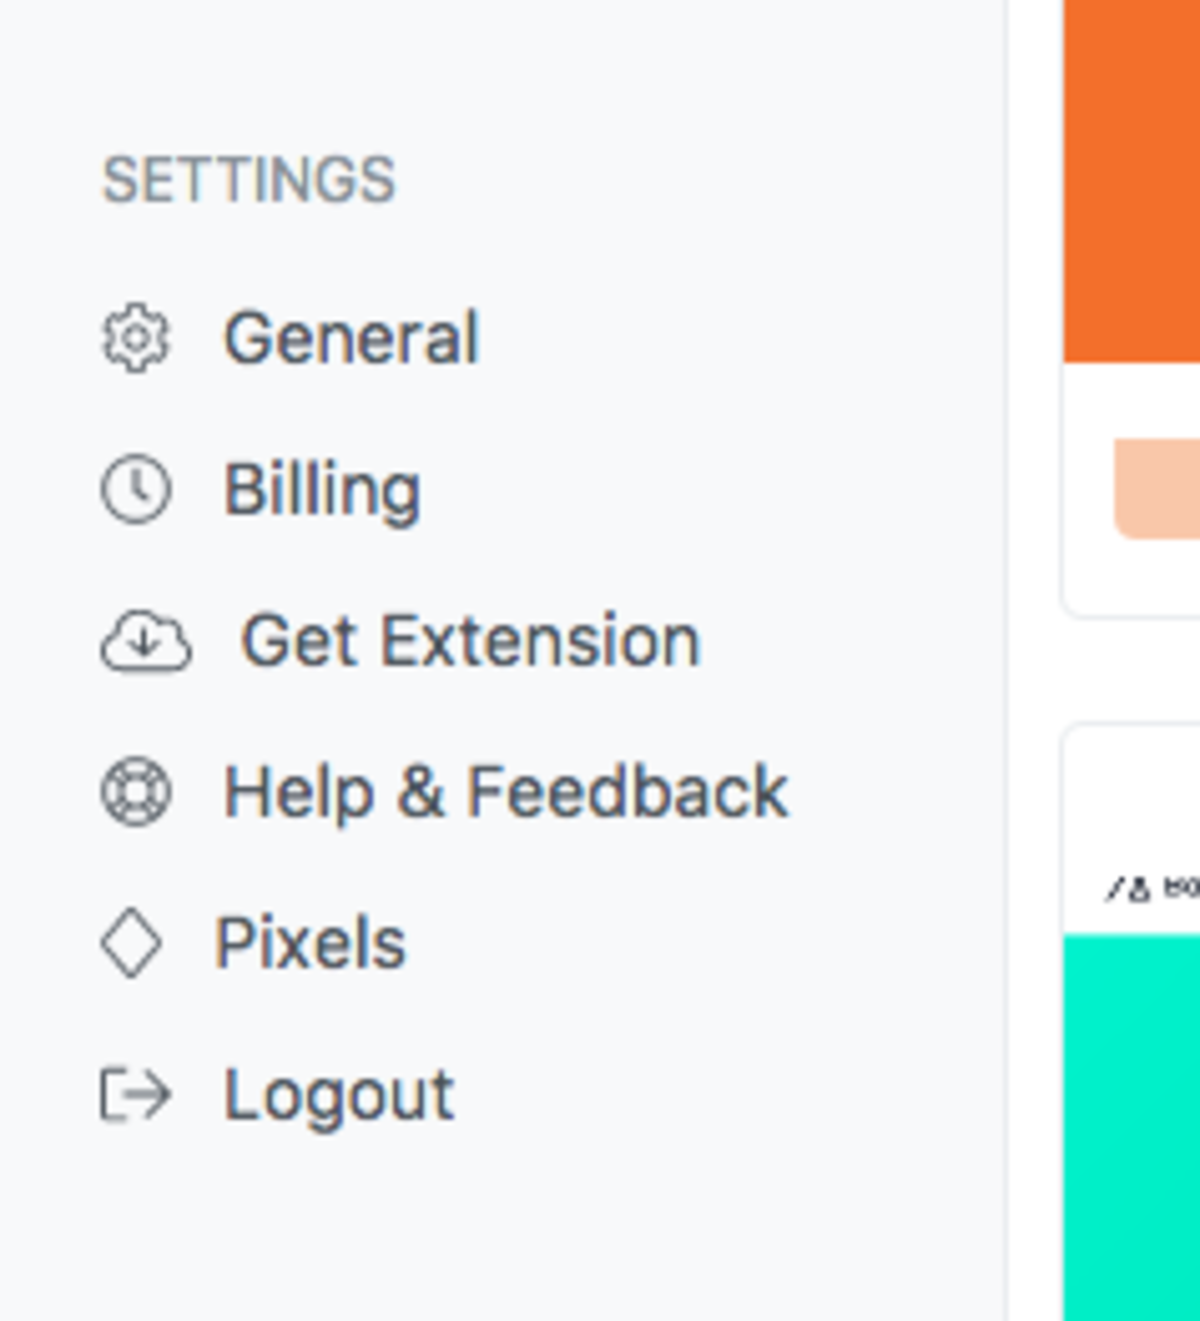Click the peach button under orange banner

(x=1157, y=489)
